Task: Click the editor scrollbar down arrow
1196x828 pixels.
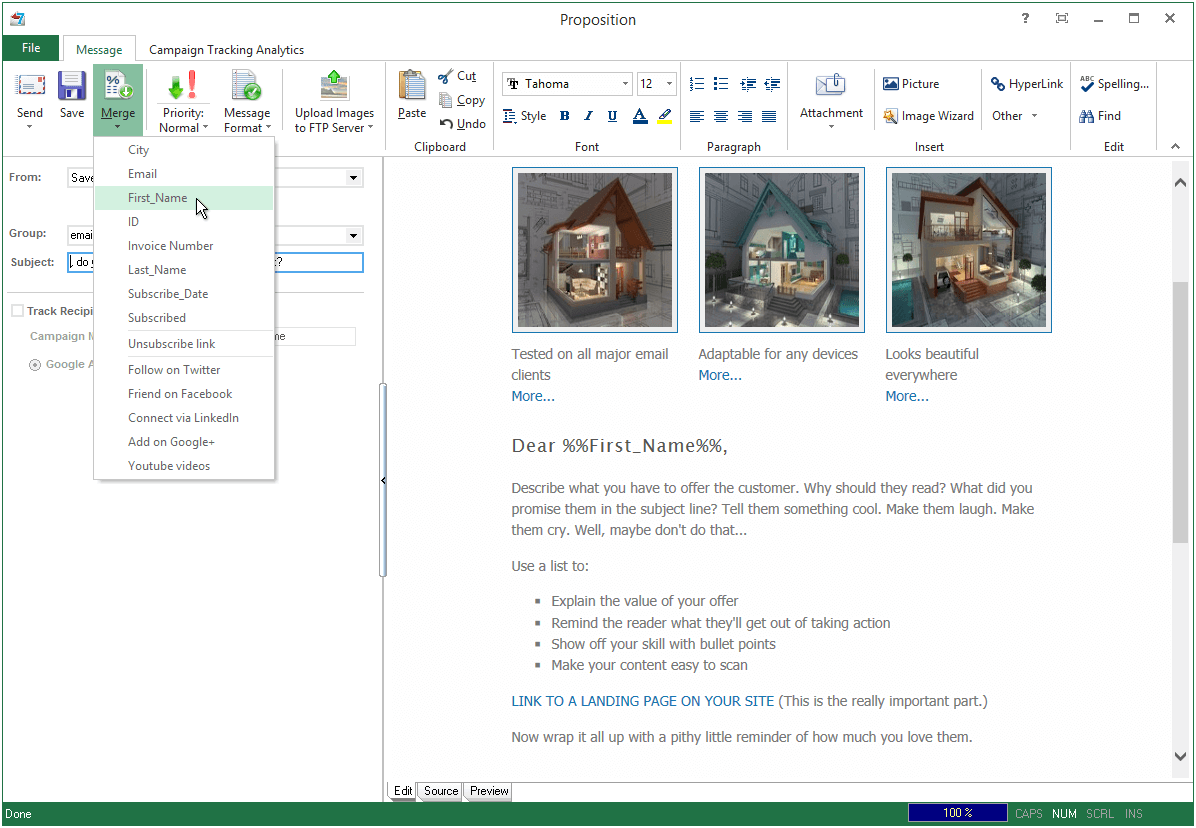Action: tap(1180, 757)
